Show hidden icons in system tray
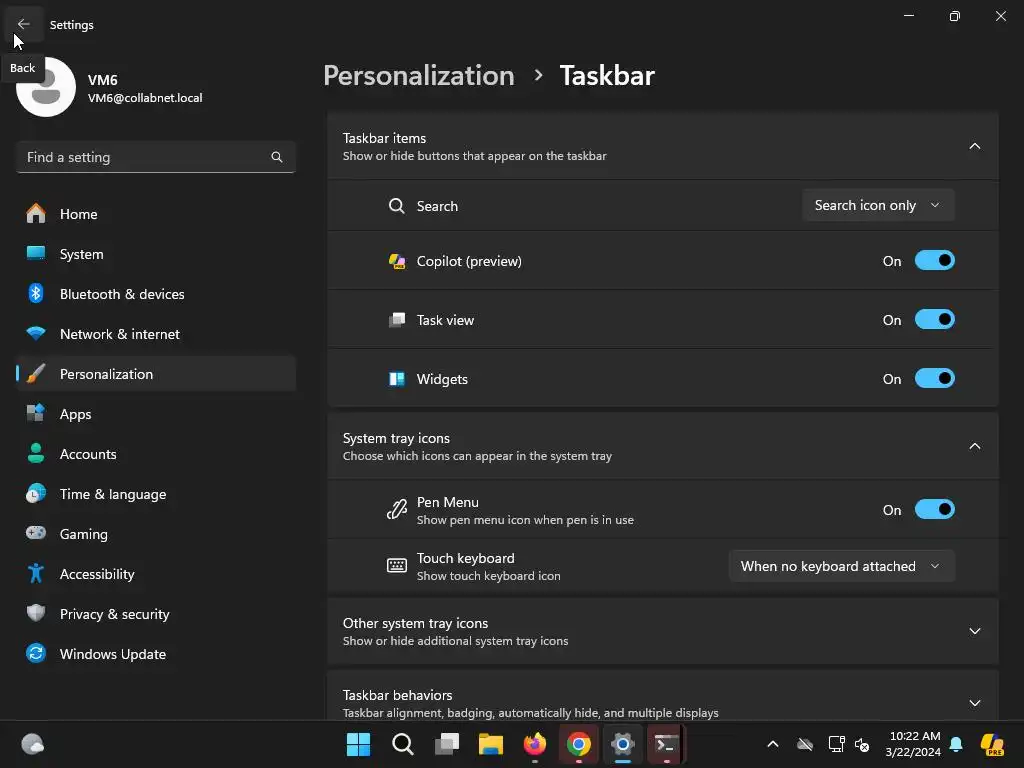This screenshot has height=768, width=1024. [x=773, y=744]
